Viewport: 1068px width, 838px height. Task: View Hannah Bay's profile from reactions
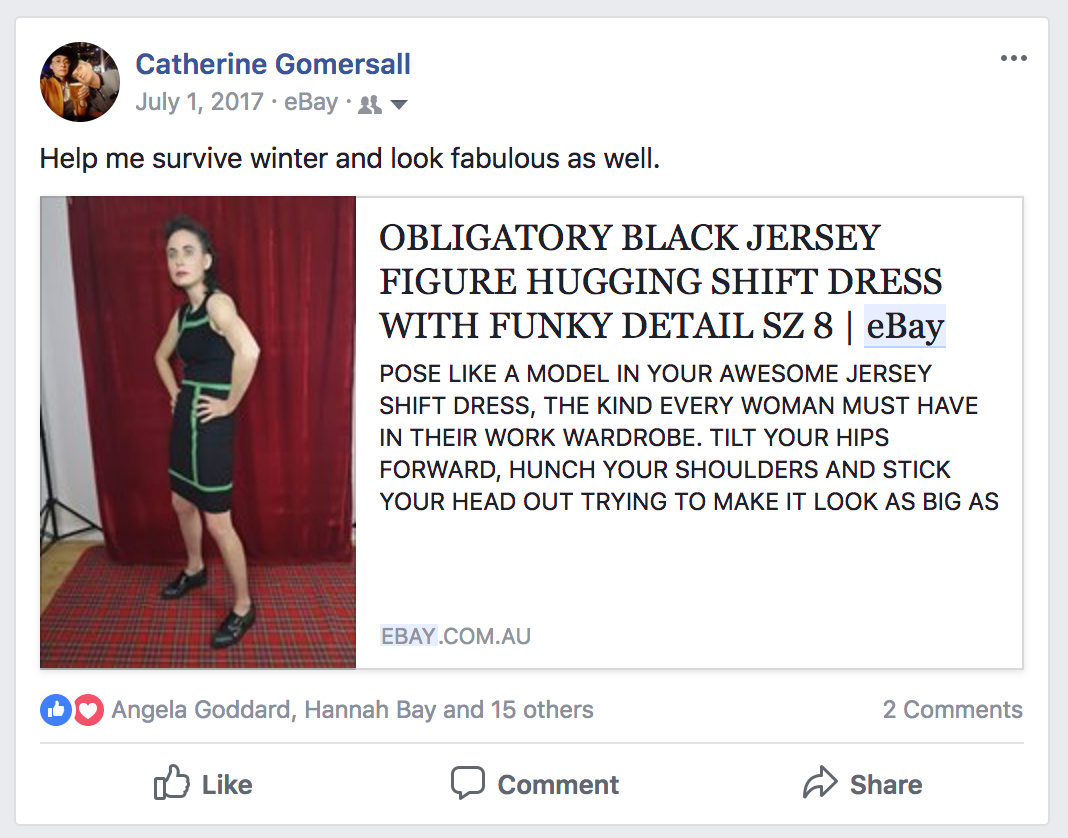(370, 710)
